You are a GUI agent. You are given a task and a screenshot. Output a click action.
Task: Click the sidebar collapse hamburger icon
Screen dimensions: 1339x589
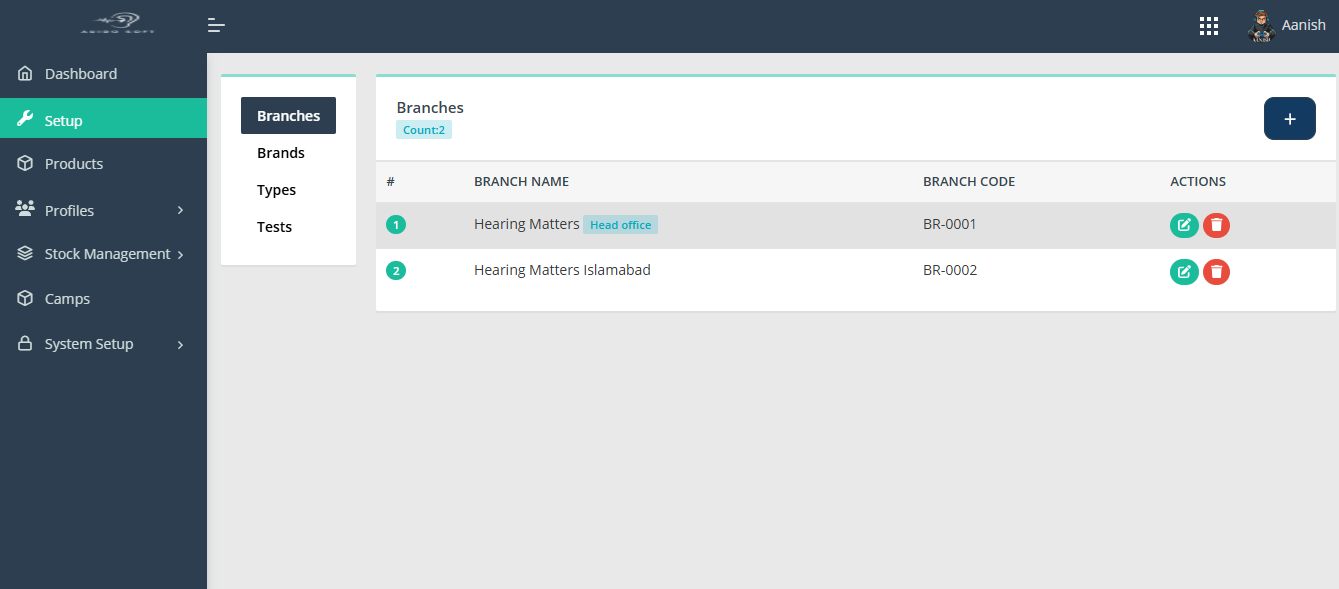216,25
